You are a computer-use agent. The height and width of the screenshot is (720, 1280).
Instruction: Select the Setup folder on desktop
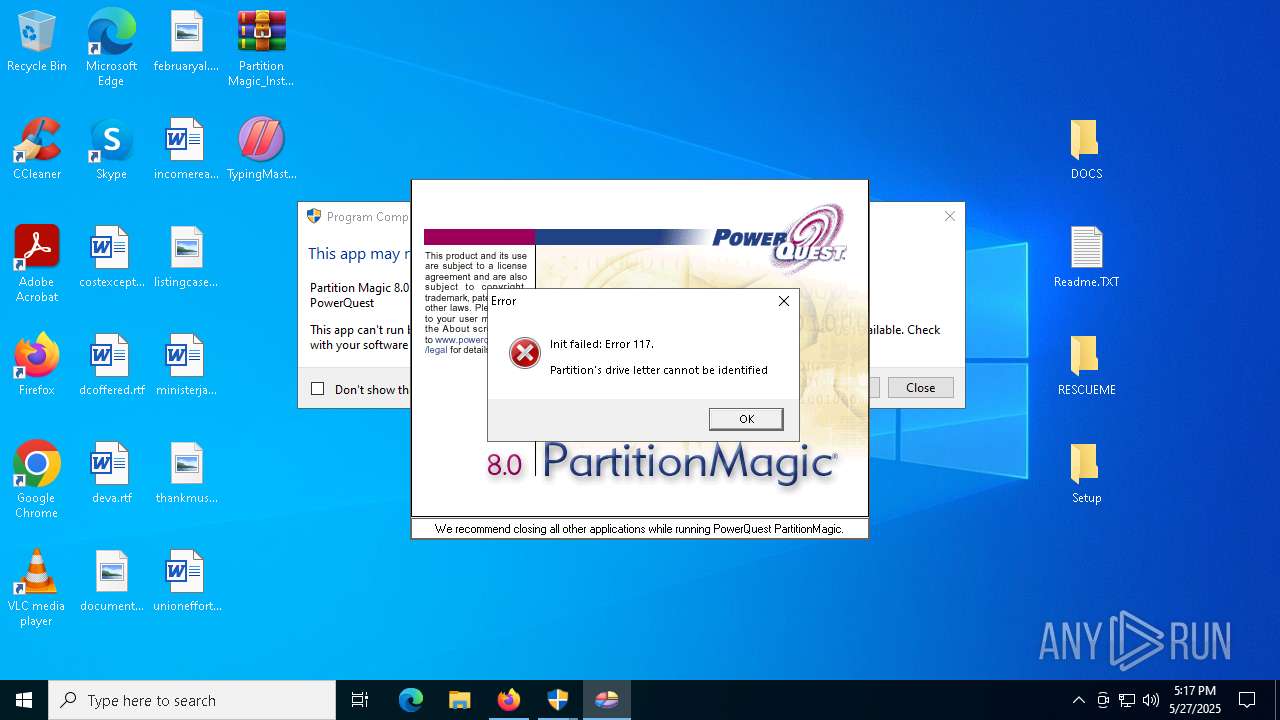pos(1086,474)
